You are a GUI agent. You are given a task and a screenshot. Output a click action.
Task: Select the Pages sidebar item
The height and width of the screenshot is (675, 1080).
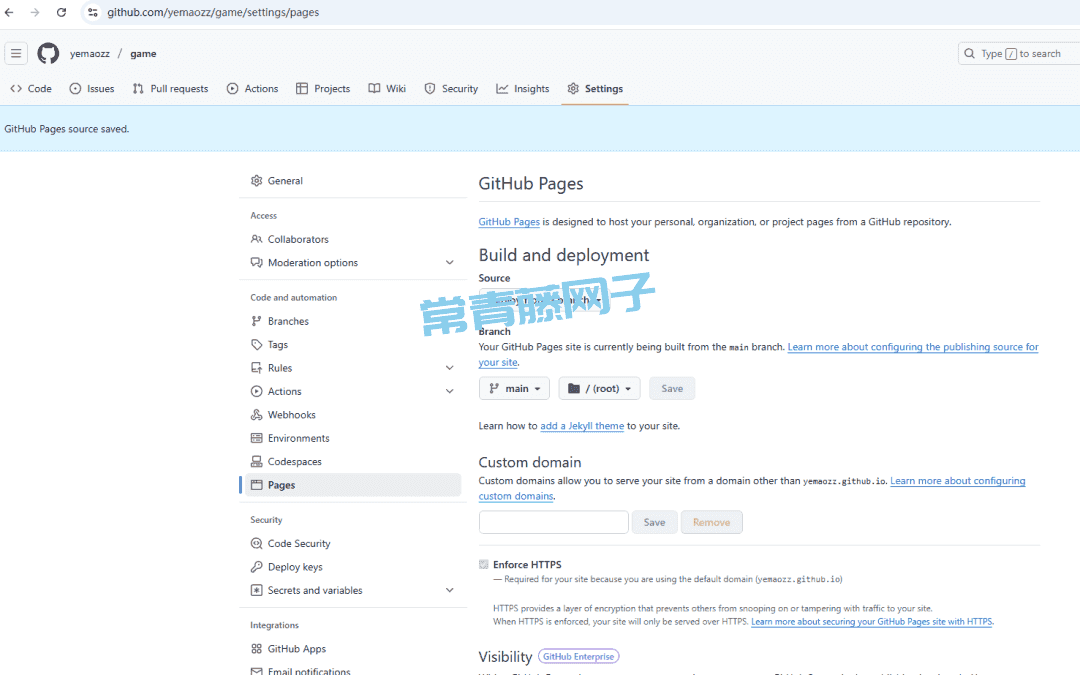coord(353,485)
